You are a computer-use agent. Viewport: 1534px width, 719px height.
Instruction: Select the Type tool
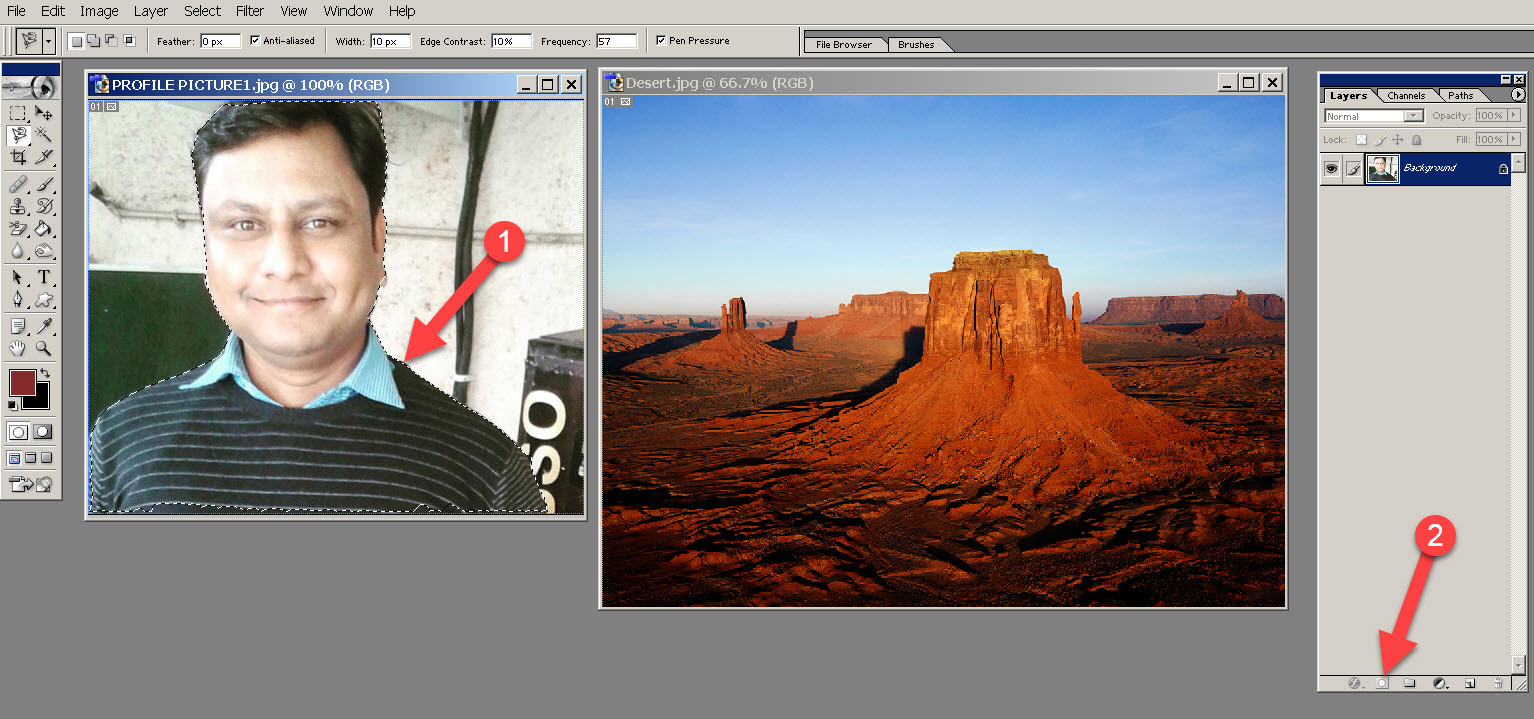tap(44, 278)
